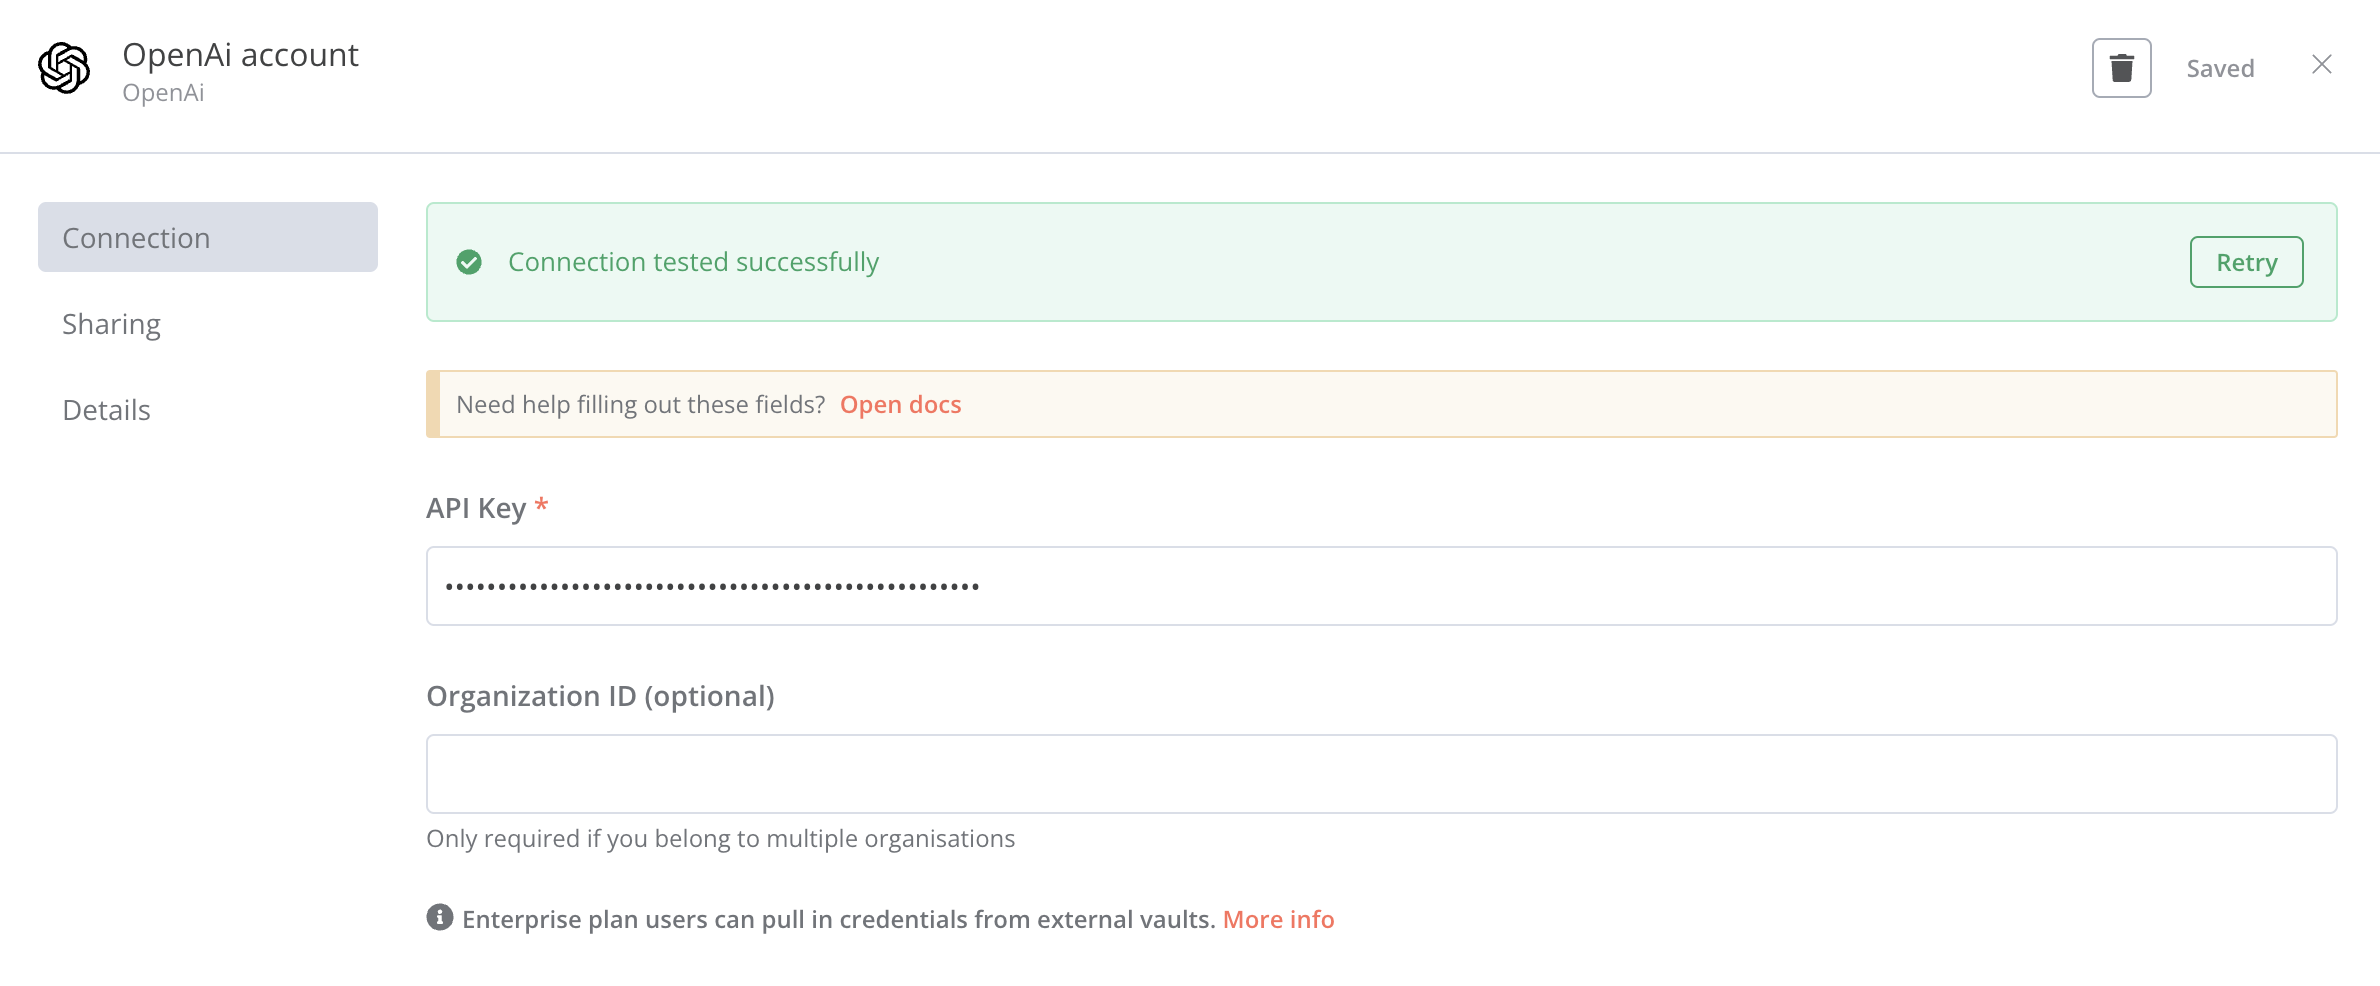The height and width of the screenshot is (986, 2380).
Task: Follow the More info link
Action: 1278,919
